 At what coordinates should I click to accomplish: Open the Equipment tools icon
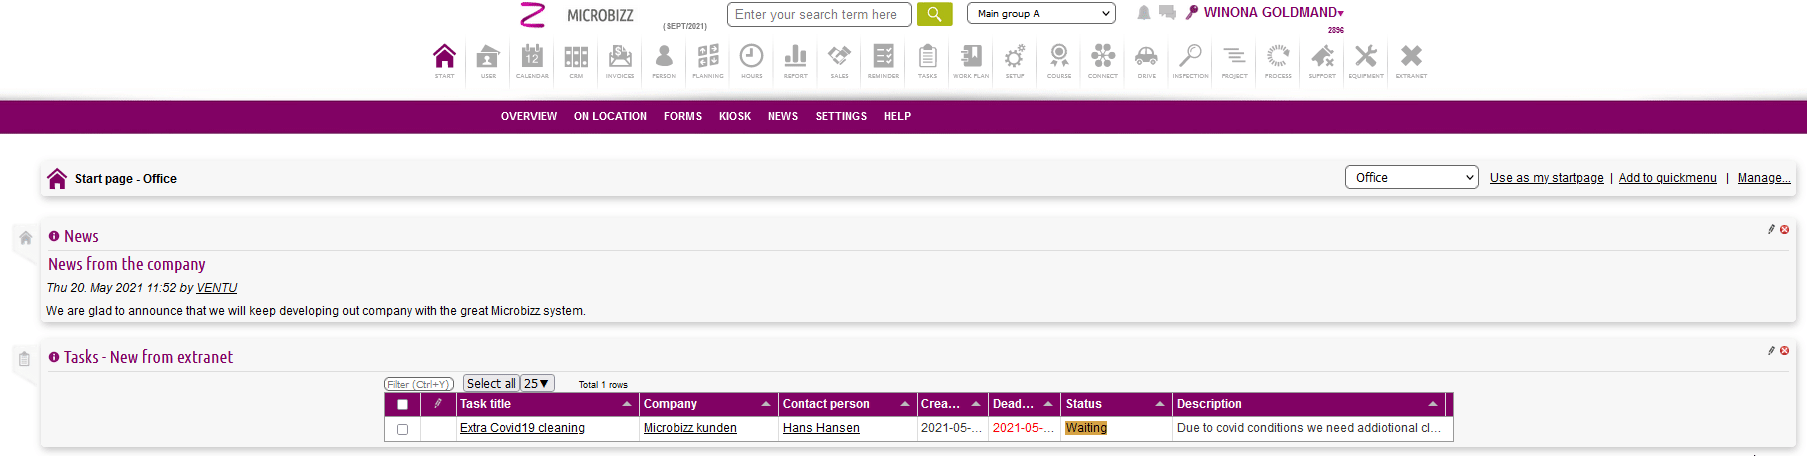[x=1366, y=59]
